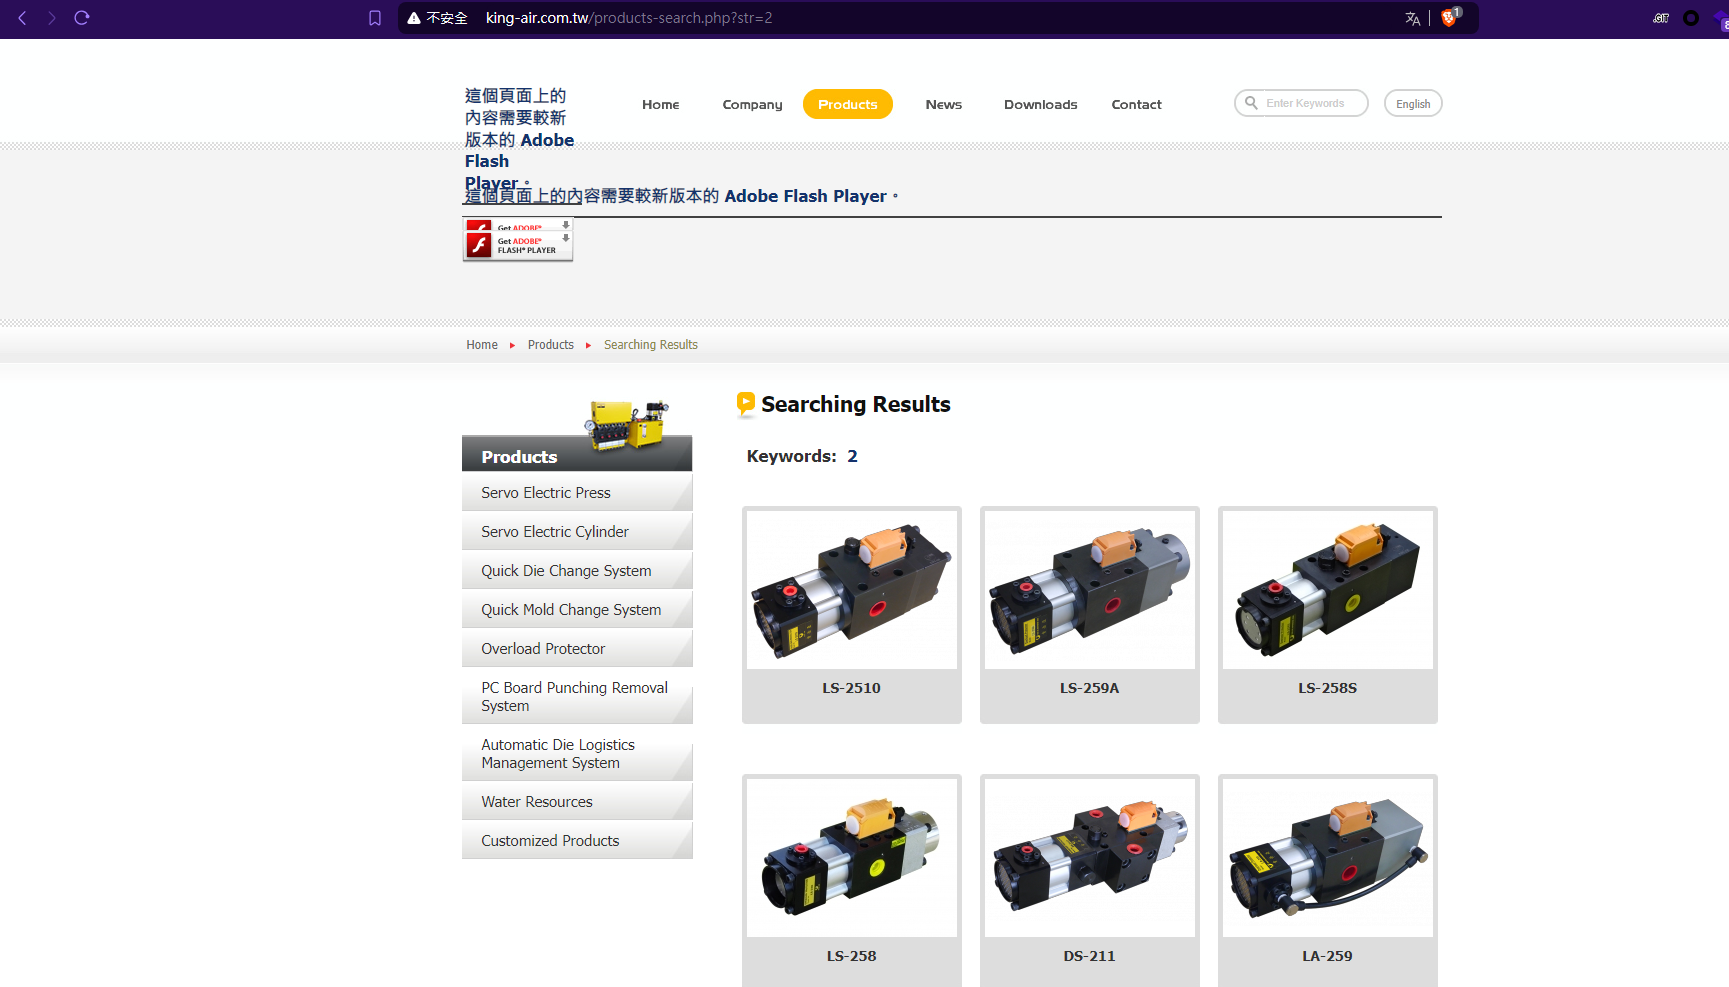The width and height of the screenshot is (1729, 987).
Task: Click the not-secure warning triangle icon
Action: pyautogui.click(x=414, y=18)
